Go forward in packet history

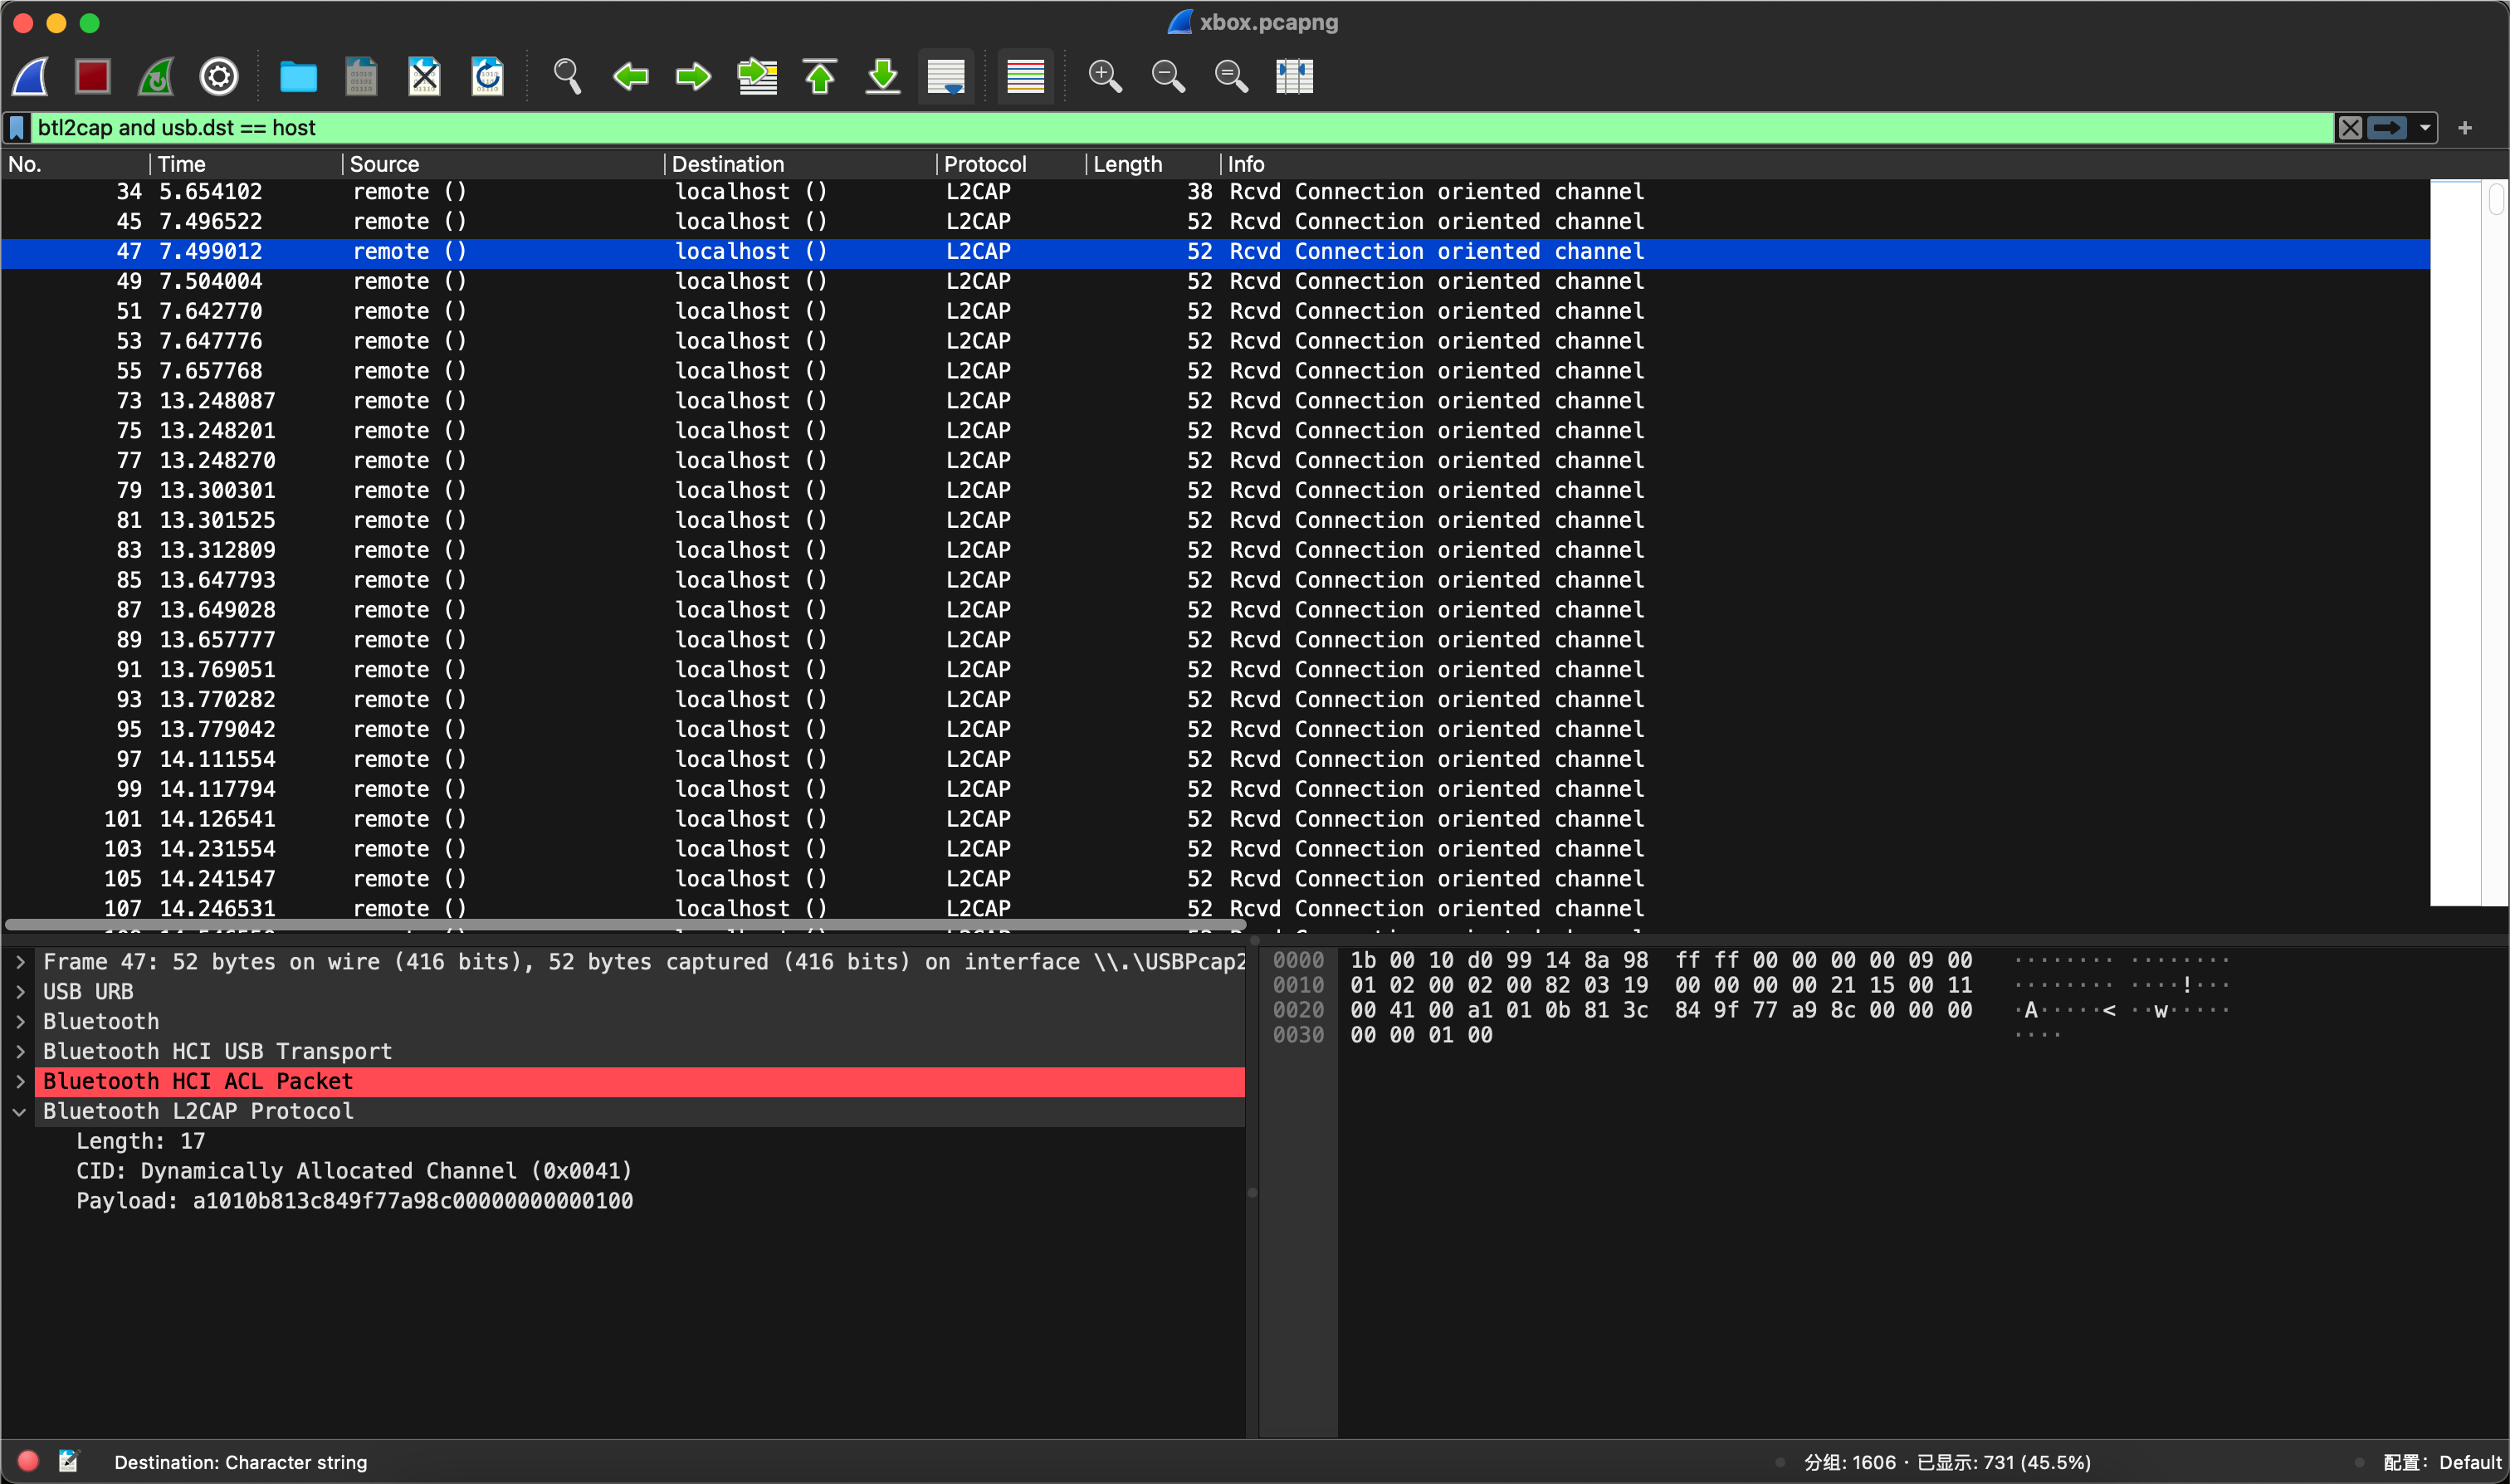point(693,77)
